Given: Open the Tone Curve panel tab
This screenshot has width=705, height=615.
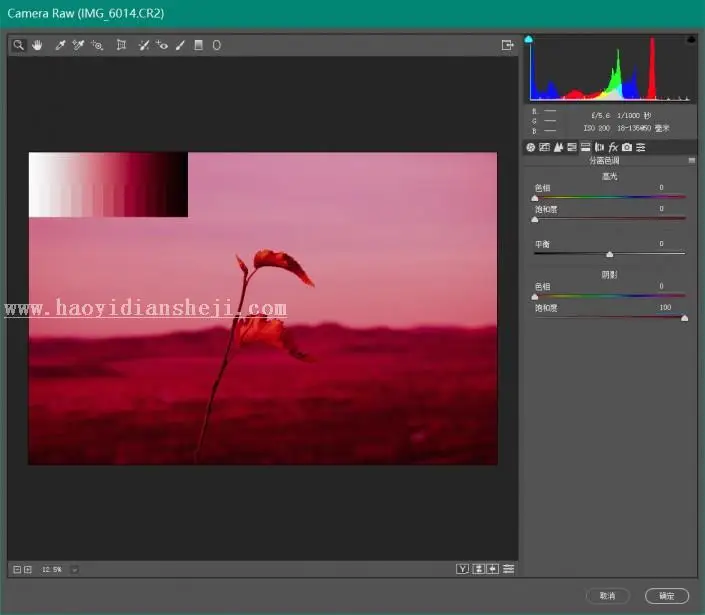Looking at the screenshot, I should point(544,147).
